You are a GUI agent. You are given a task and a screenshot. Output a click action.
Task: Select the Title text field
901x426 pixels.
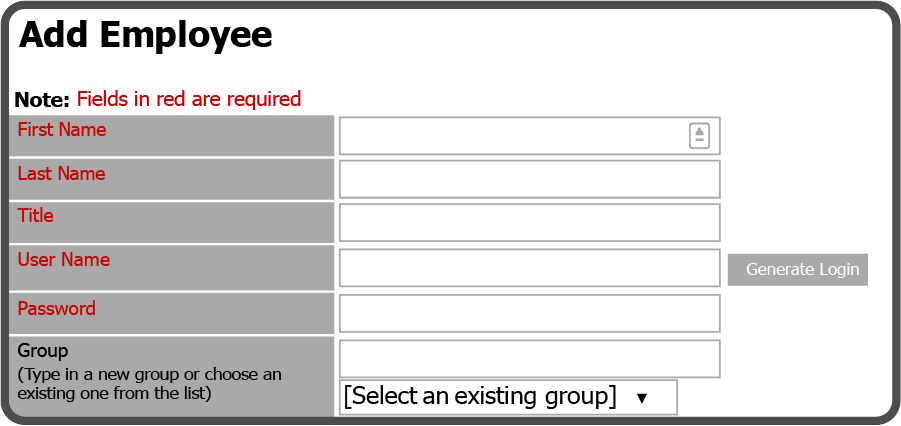coord(529,222)
